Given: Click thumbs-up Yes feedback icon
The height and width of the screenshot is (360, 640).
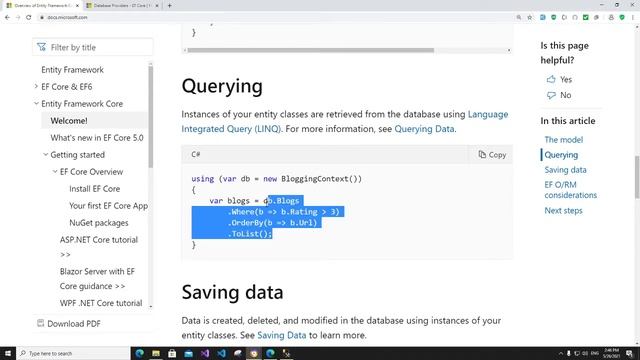Looking at the screenshot, I should (x=551, y=79).
